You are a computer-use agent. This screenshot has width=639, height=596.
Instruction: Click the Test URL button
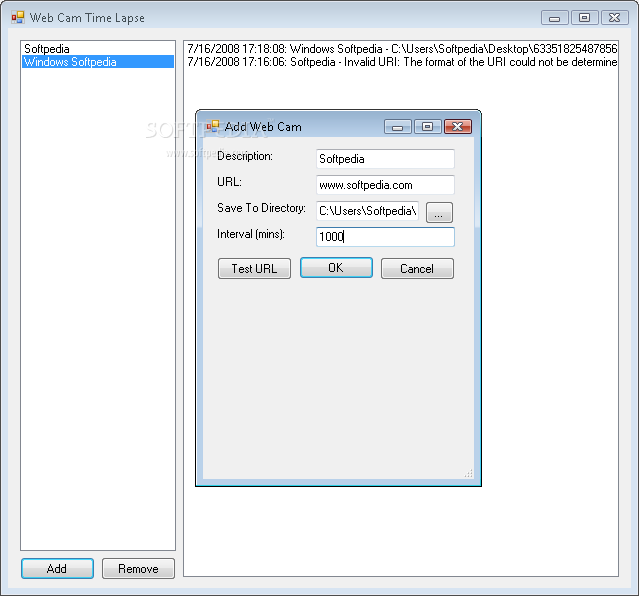coord(254,269)
